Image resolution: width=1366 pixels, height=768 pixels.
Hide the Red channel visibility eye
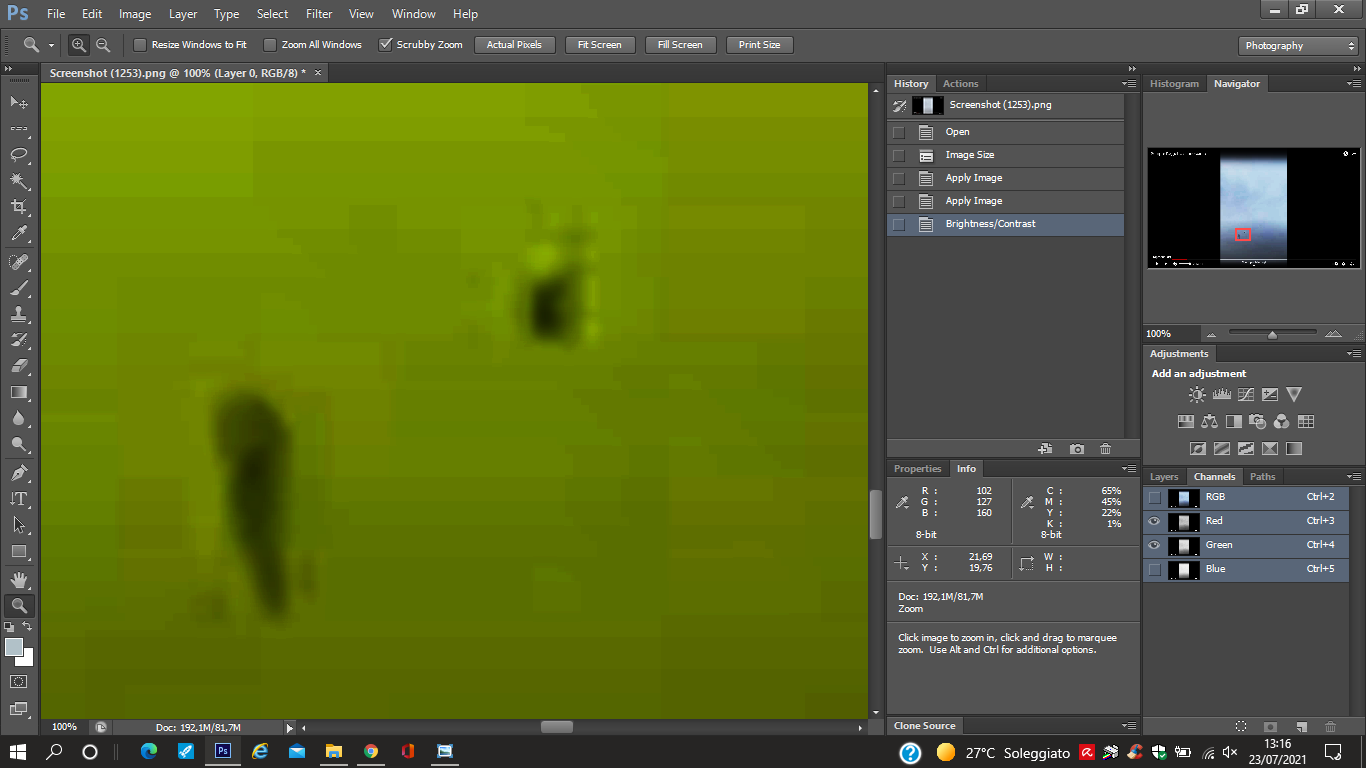1155,521
